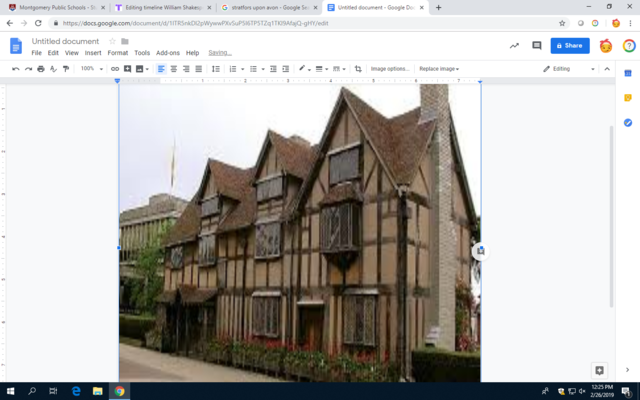The width and height of the screenshot is (640, 400).
Task: Open the line spacing options
Action: coord(216,69)
